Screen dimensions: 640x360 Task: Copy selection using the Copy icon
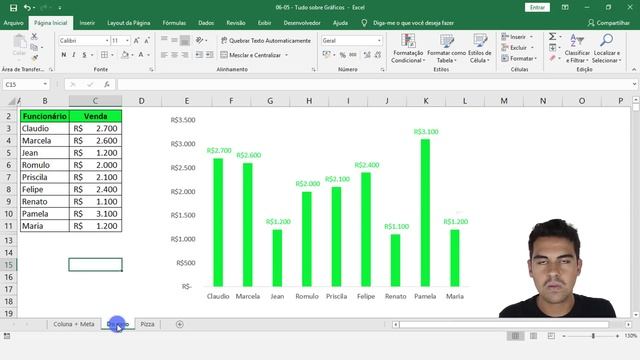tap(34, 47)
